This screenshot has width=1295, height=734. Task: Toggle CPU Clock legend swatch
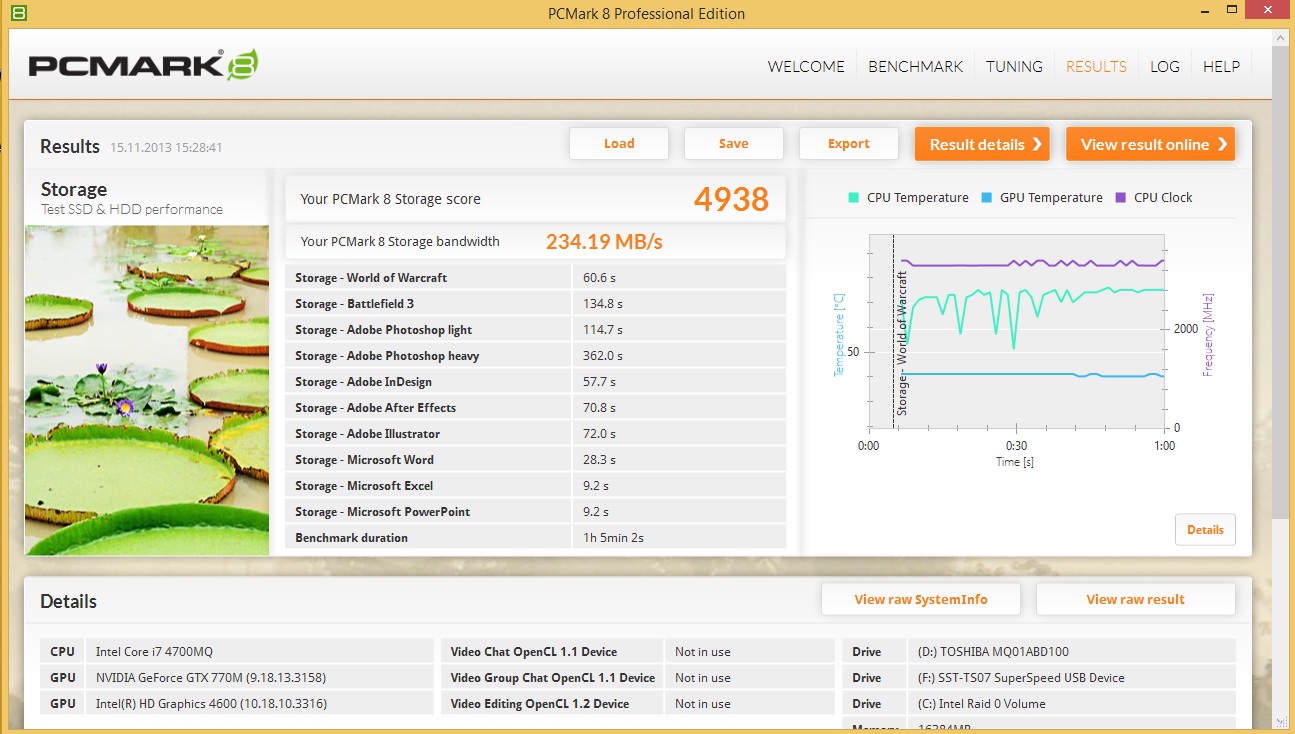click(x=1120, y=198)
